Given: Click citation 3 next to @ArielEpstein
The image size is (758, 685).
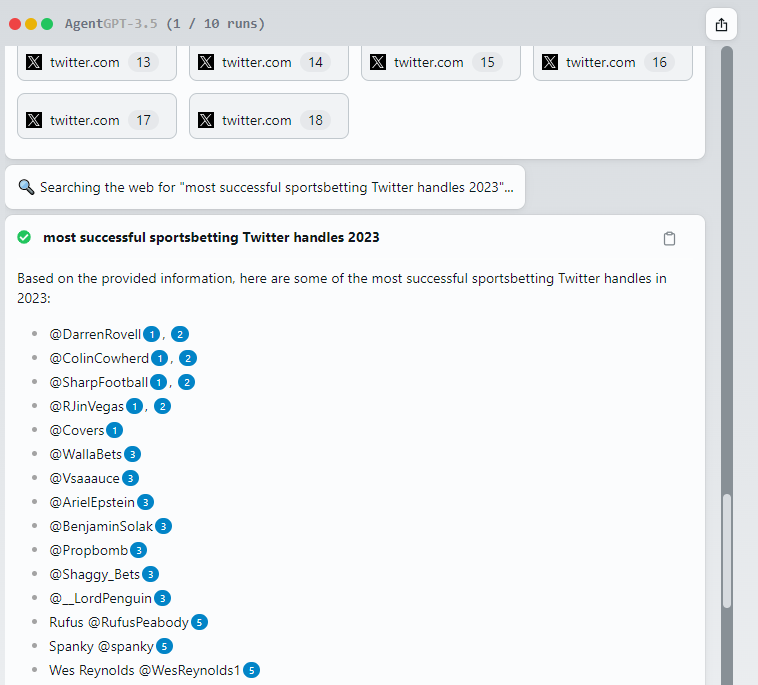Looking at the screenshot, I should point(146,502).
